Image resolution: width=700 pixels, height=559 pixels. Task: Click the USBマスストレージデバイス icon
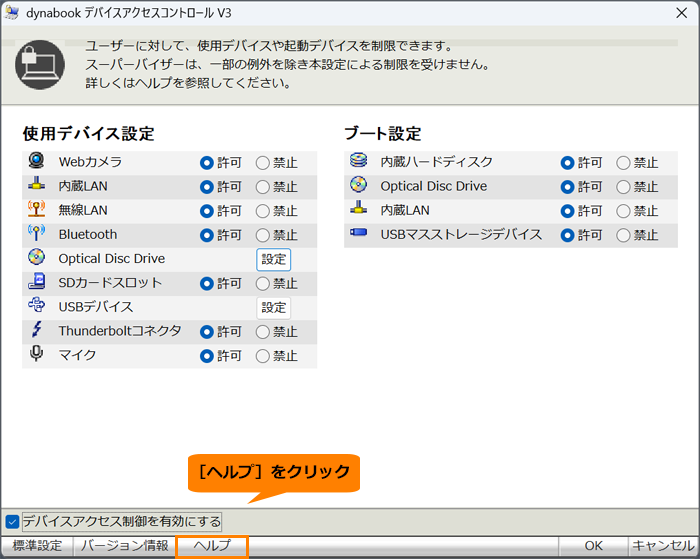pyautogui.click(x=358, y=232)
